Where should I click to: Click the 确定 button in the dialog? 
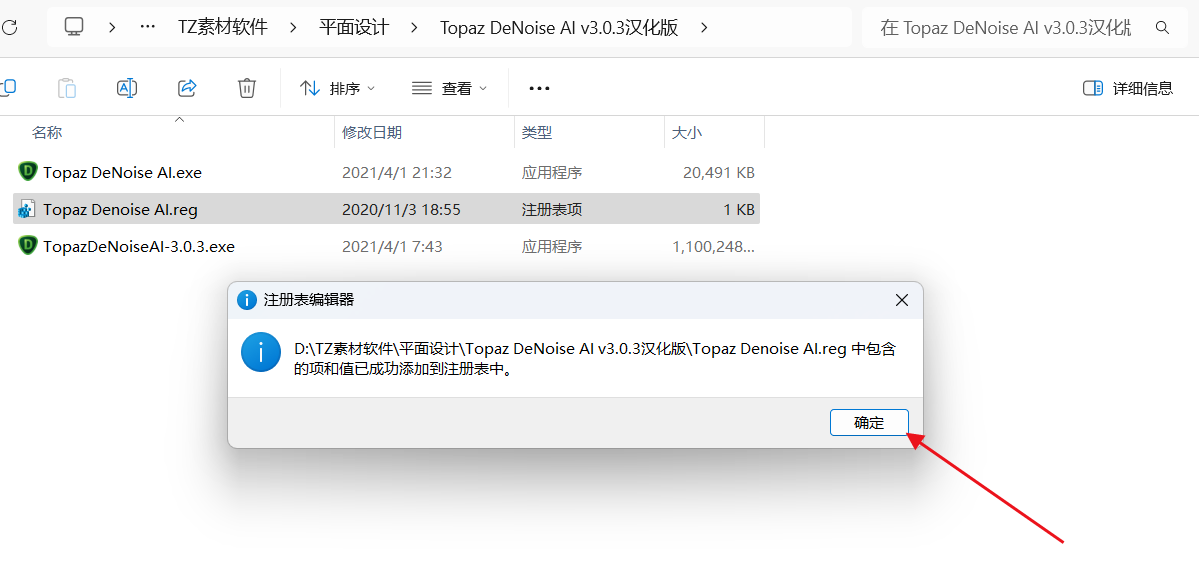point(869,423)
